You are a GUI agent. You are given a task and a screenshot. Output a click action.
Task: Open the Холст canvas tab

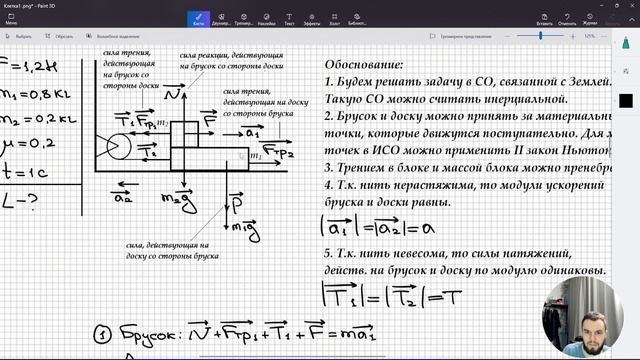tap(334, 19)
